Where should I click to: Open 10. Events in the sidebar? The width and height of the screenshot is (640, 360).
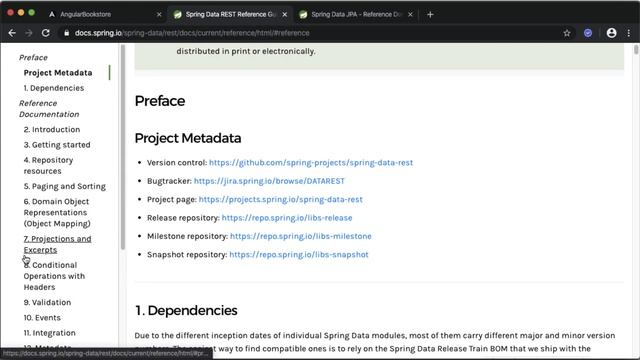42,318
